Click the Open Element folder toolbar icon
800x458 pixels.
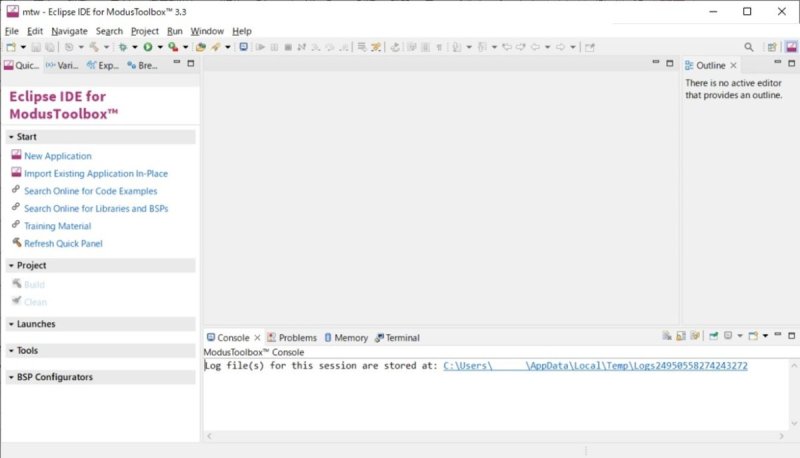[201, 47]
